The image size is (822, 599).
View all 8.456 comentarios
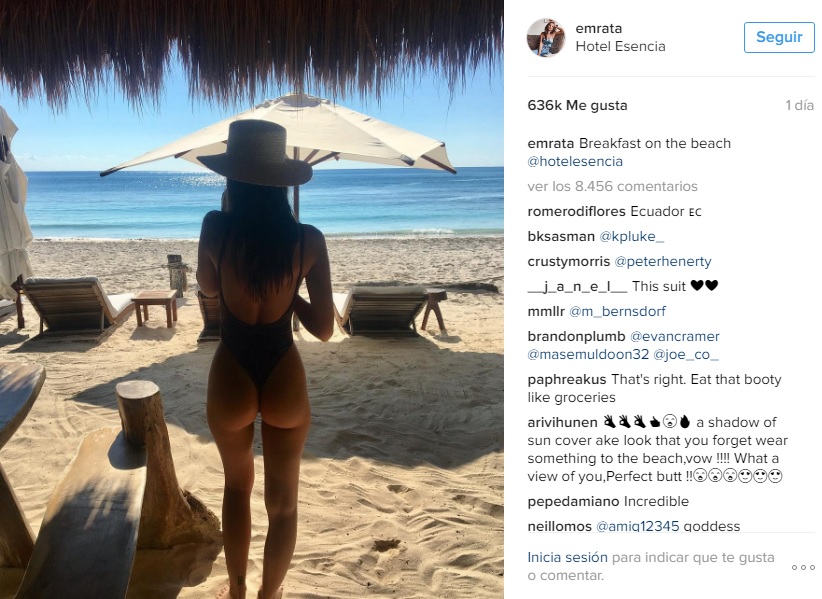pyautogui.click(x=612, y=186)
